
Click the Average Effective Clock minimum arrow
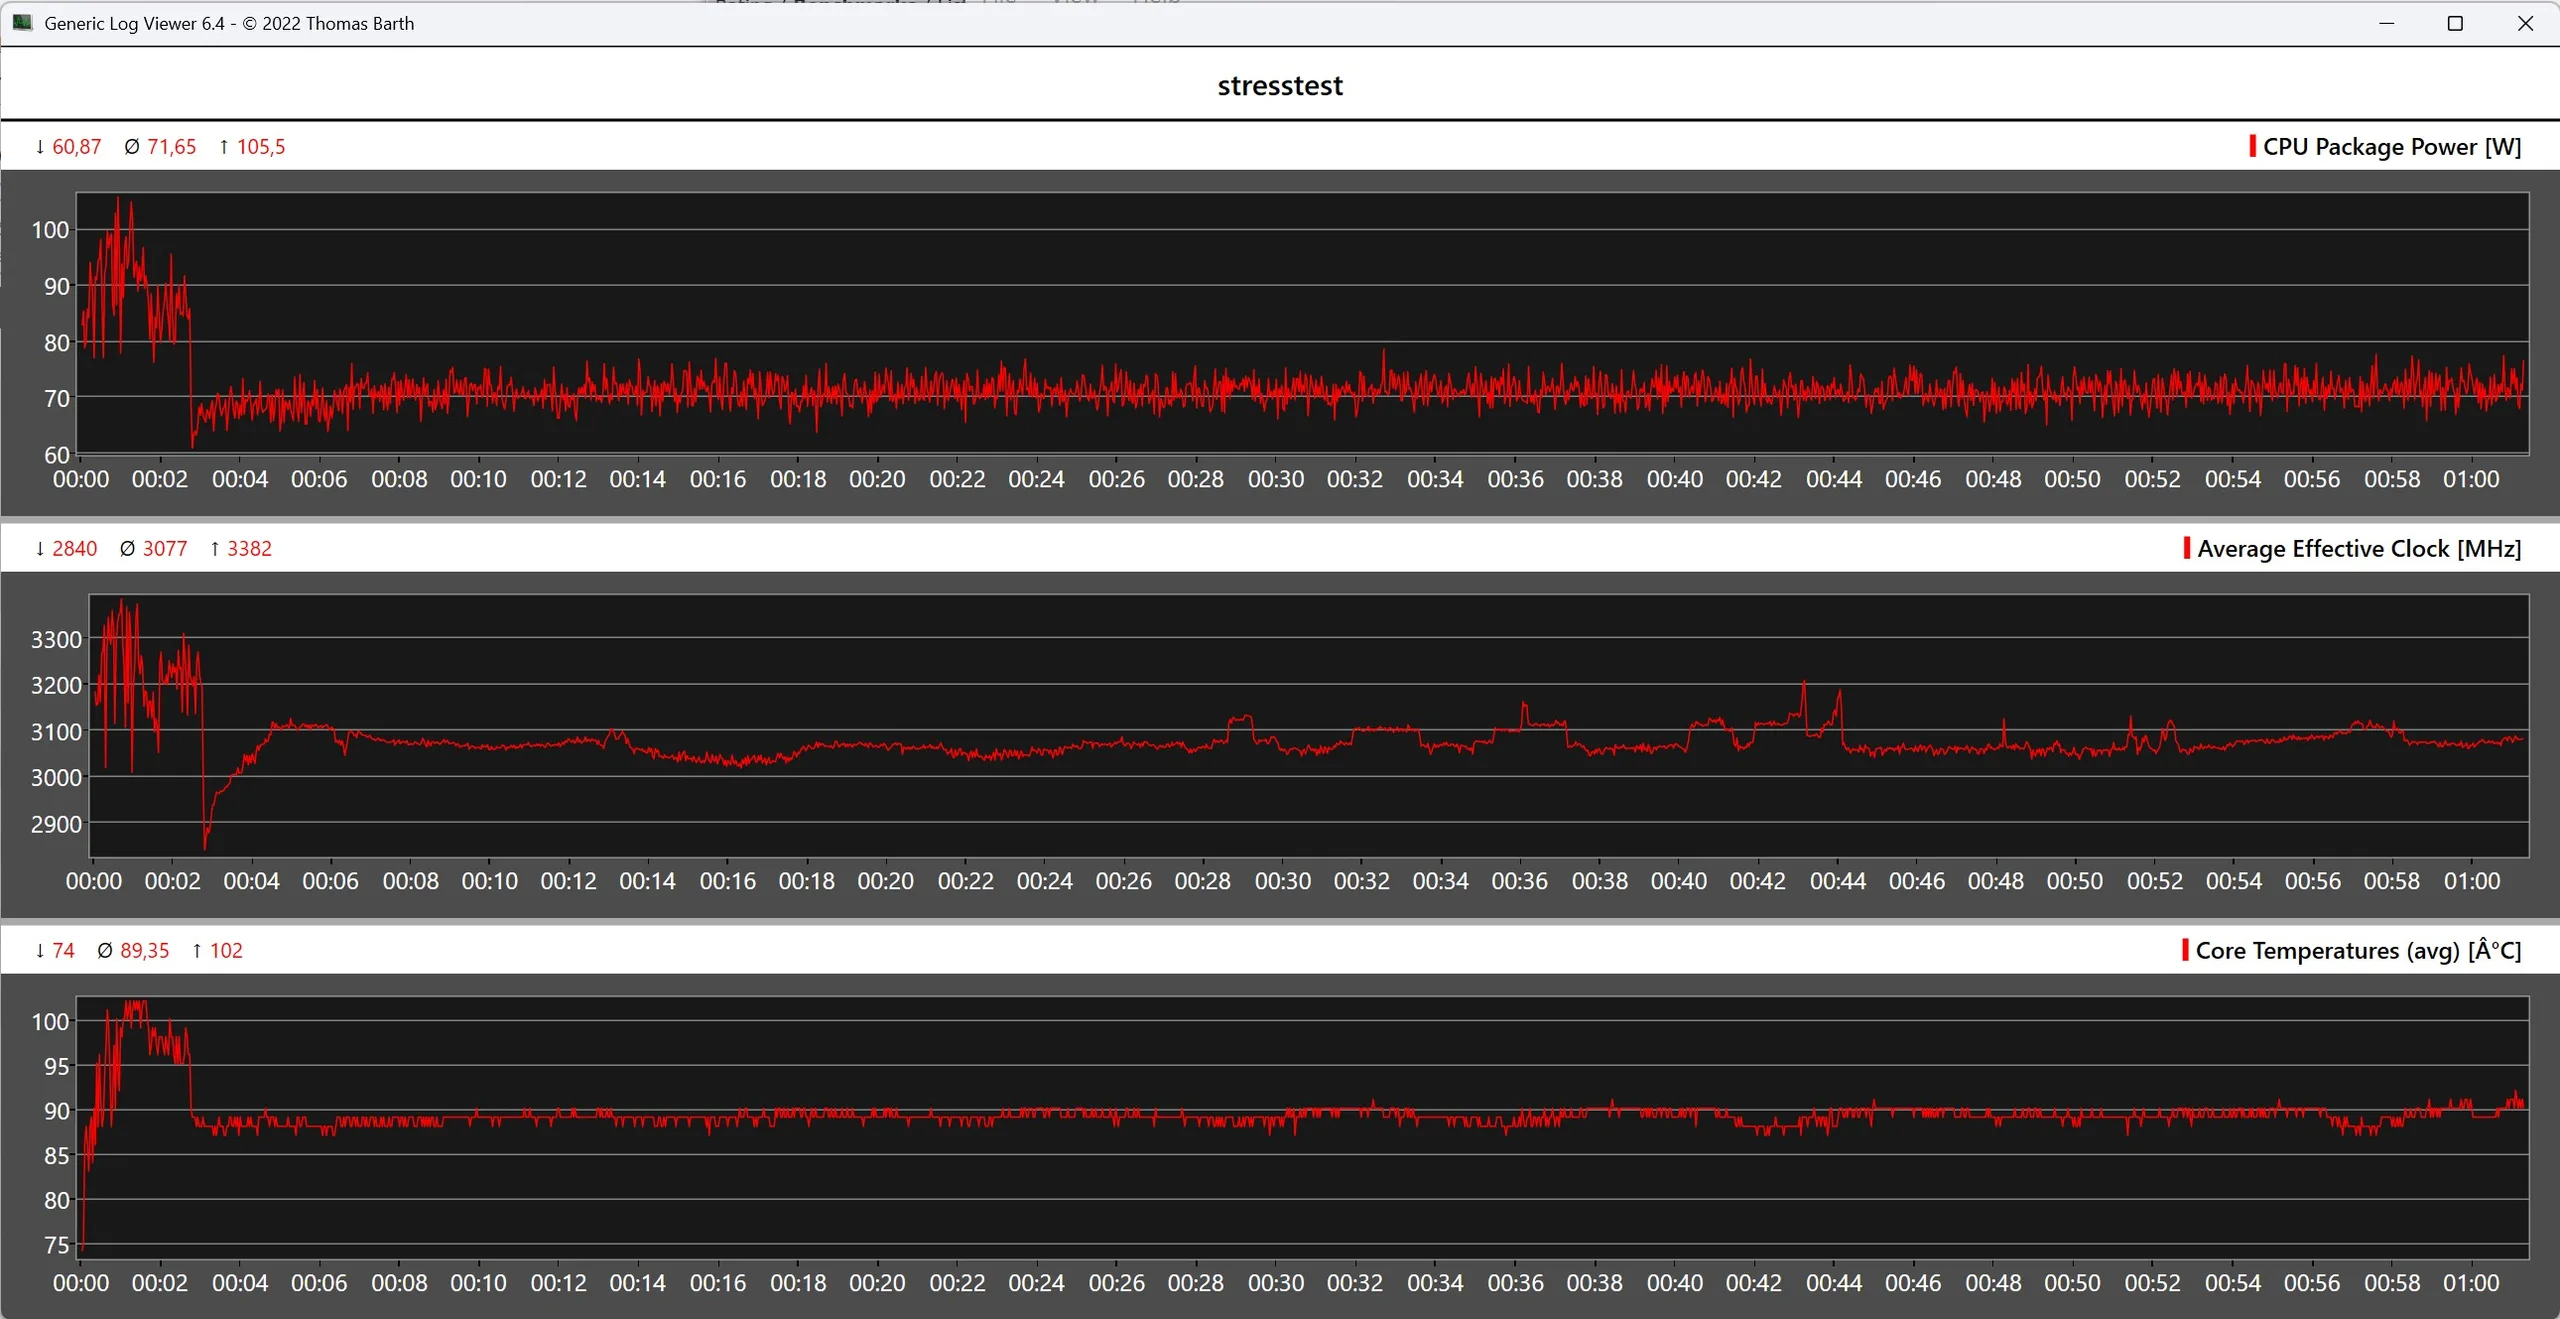pos(40,549)
